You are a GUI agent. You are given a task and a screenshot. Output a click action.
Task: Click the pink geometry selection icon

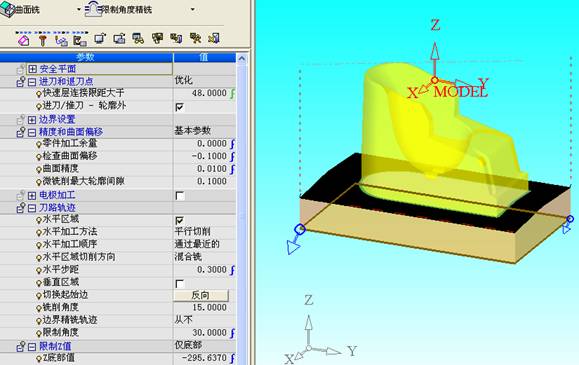coord(23,40)
